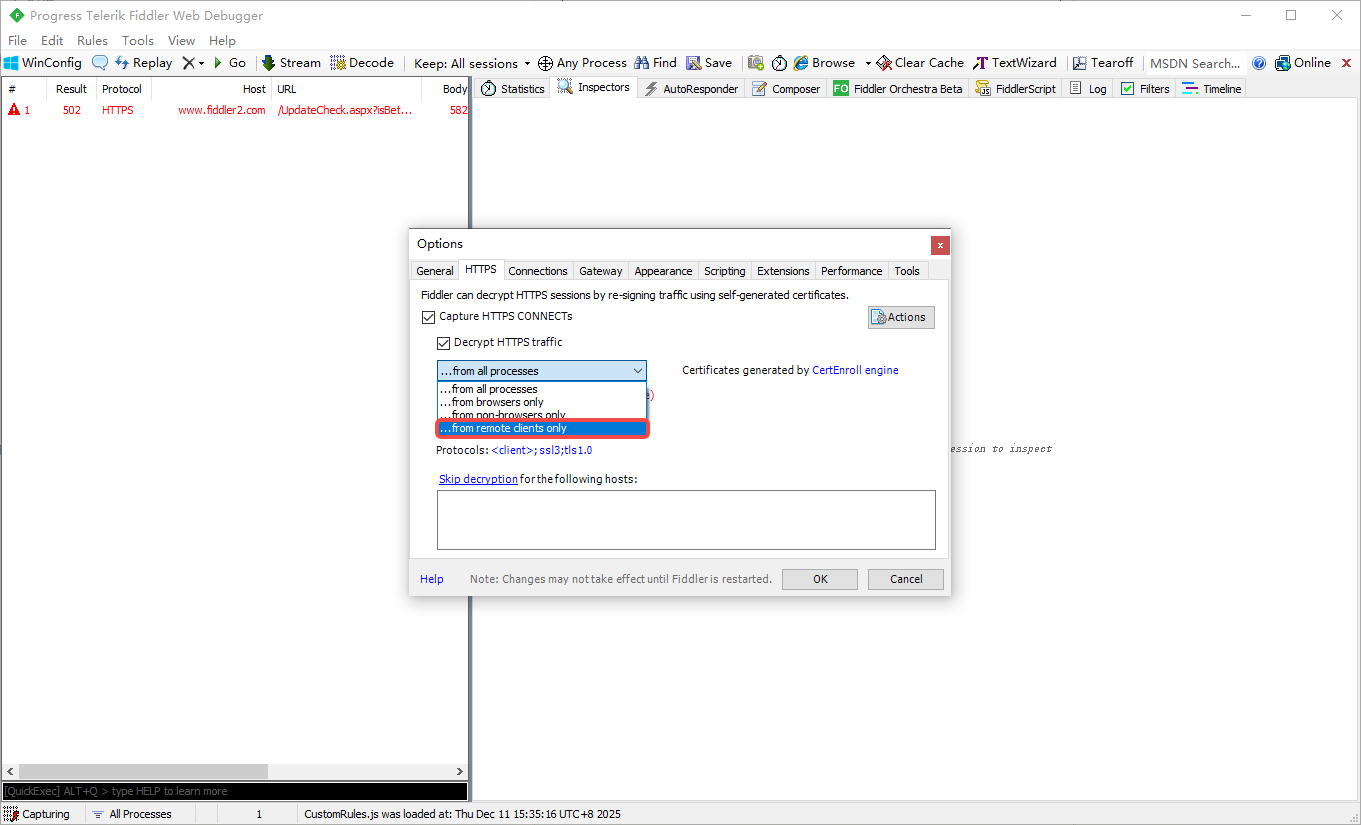
Task: Open the File menu
Action: [x=18, y=41]
